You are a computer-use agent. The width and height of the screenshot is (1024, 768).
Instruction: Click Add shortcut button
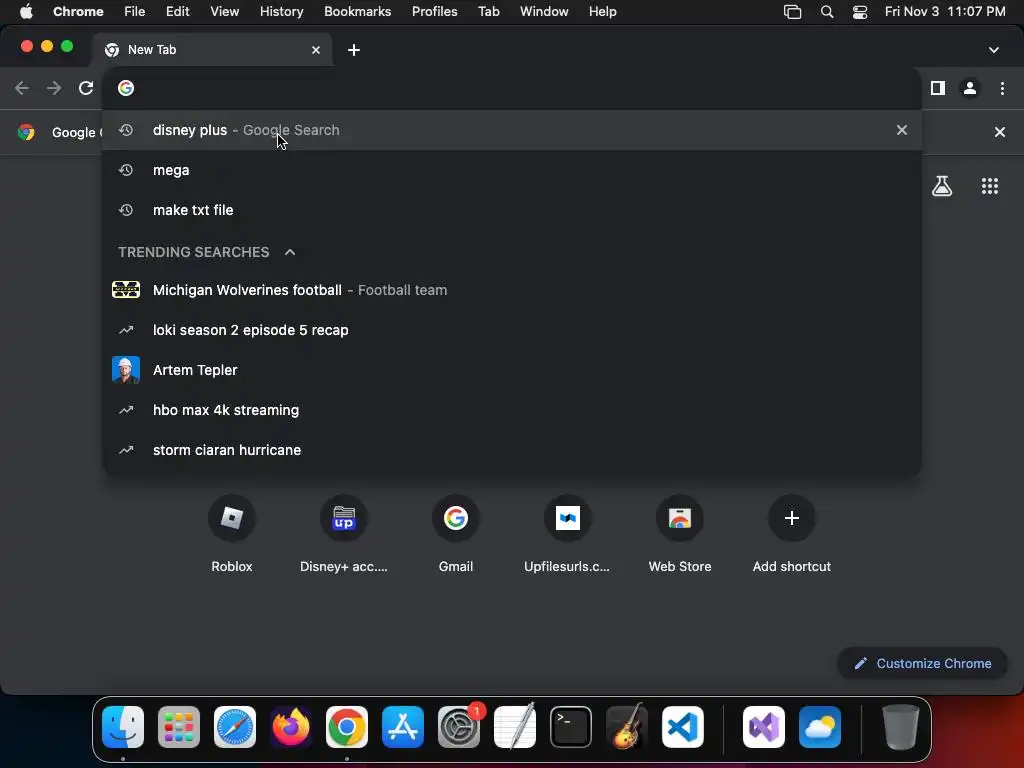(792, 534)
